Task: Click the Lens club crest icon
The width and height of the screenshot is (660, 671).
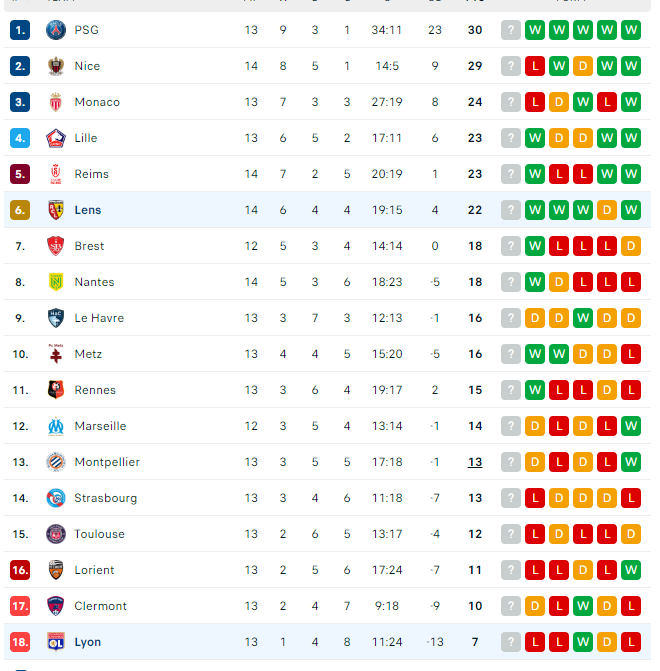Action: pyautogui.click(x=55, y=210)
